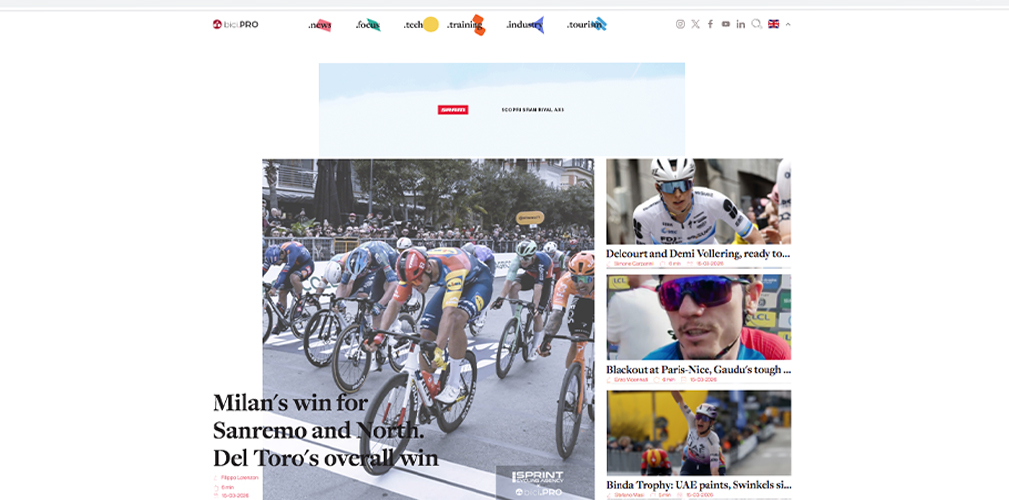Open thumbnail of Delcourt and Vollering article

click(x=698, y=201)
